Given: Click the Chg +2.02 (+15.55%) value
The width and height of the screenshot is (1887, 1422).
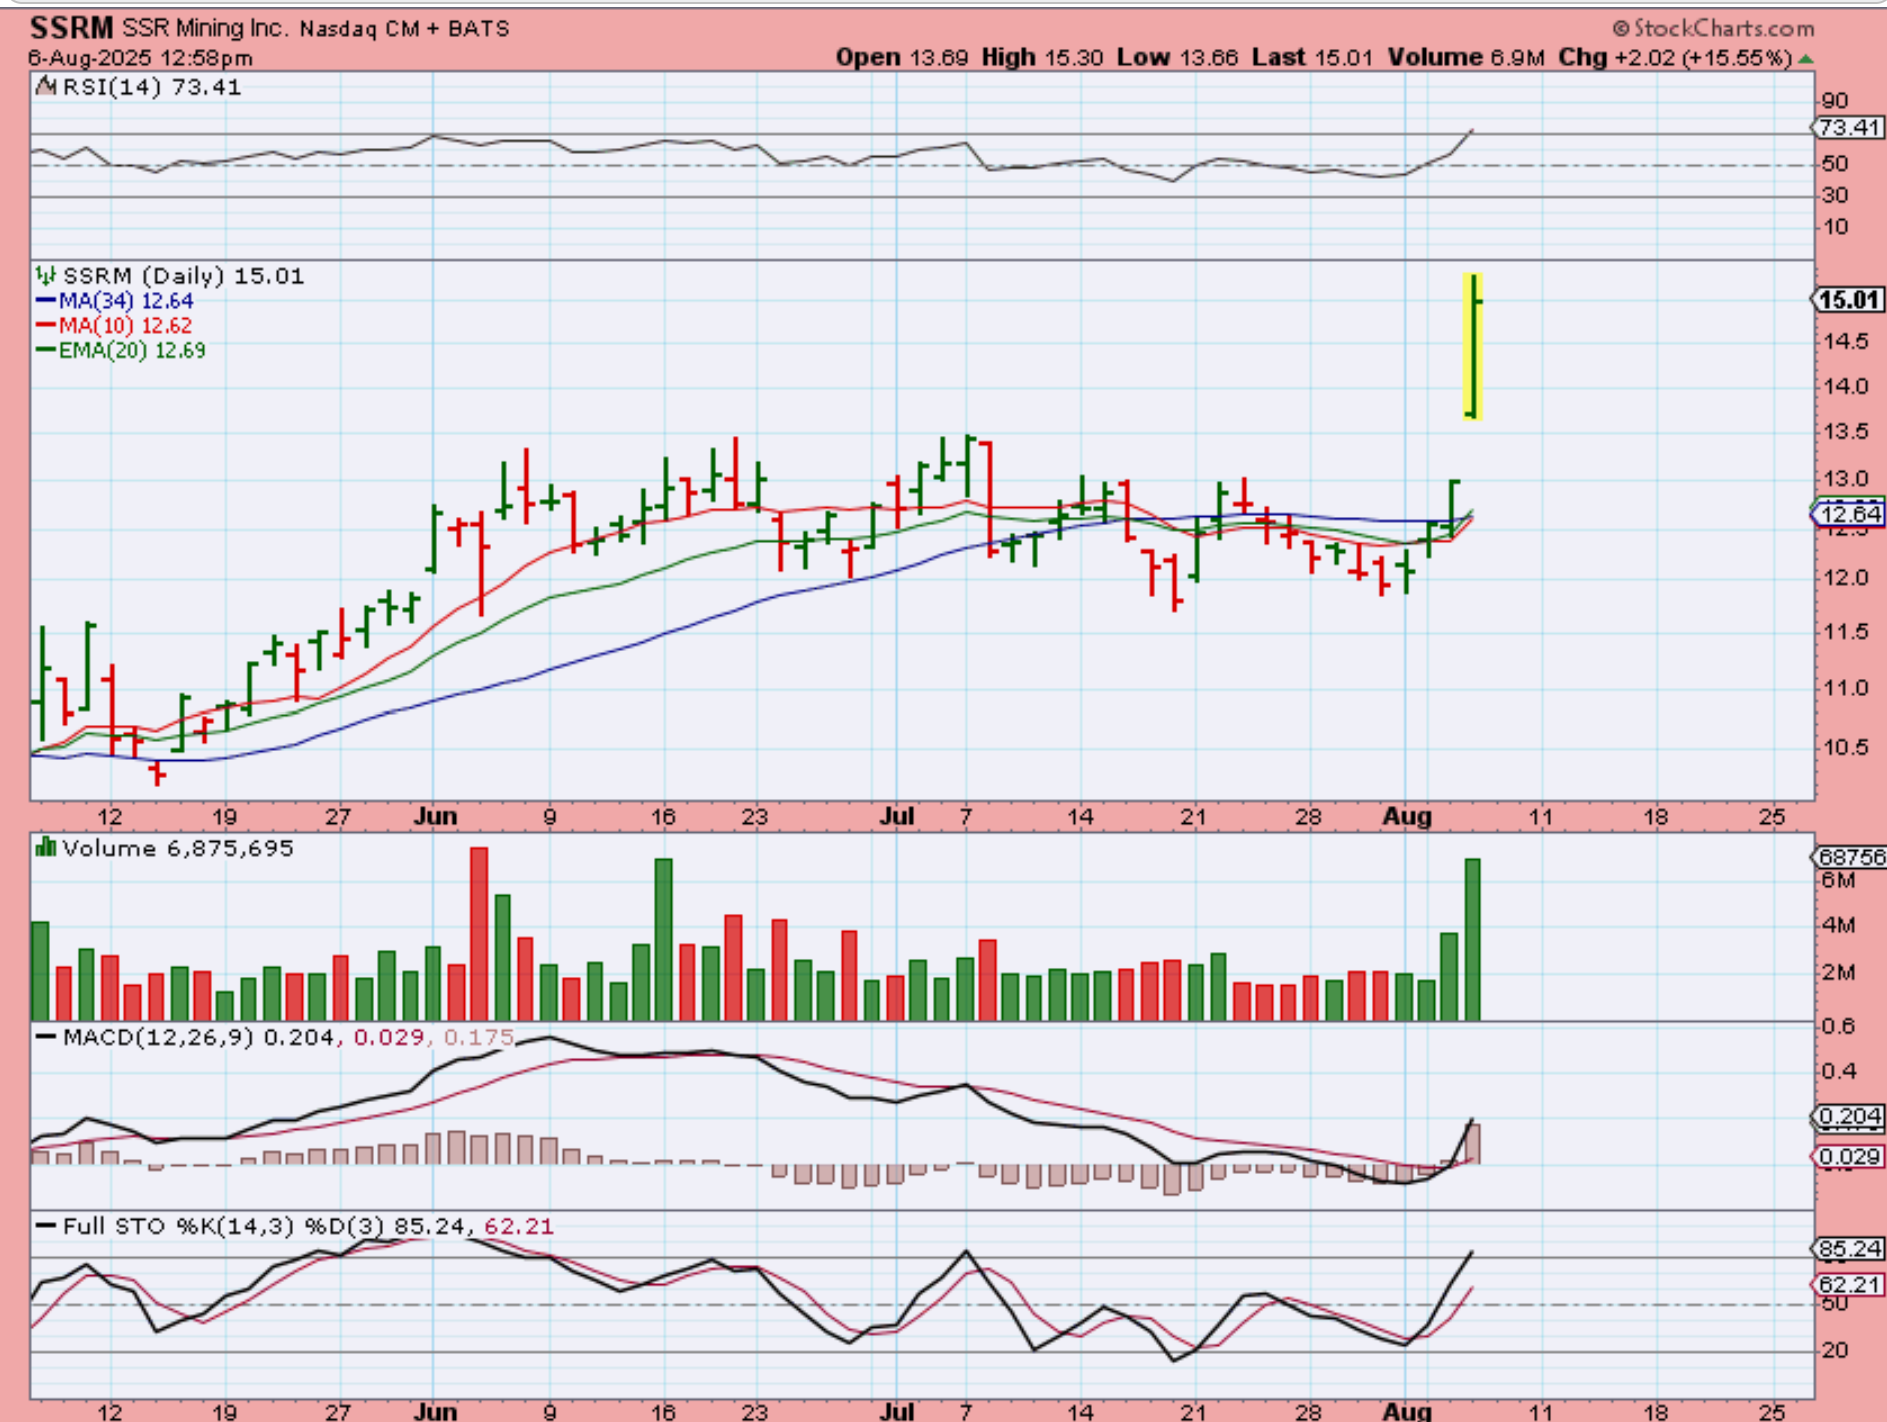Looking at the screenshot, I should pyautogui.click(x=1675, y=58).
